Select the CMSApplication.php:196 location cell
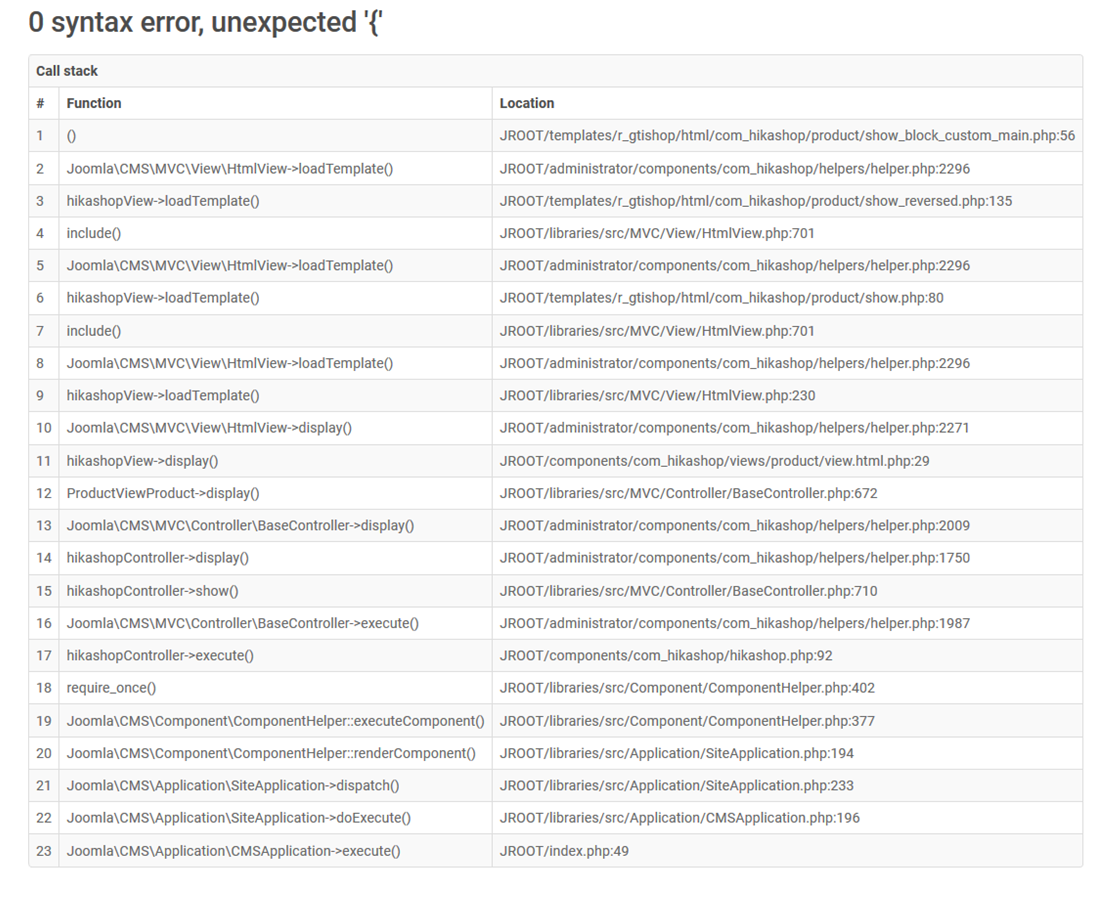Viewport: 1119px width, 902px height. pos(679,818)
